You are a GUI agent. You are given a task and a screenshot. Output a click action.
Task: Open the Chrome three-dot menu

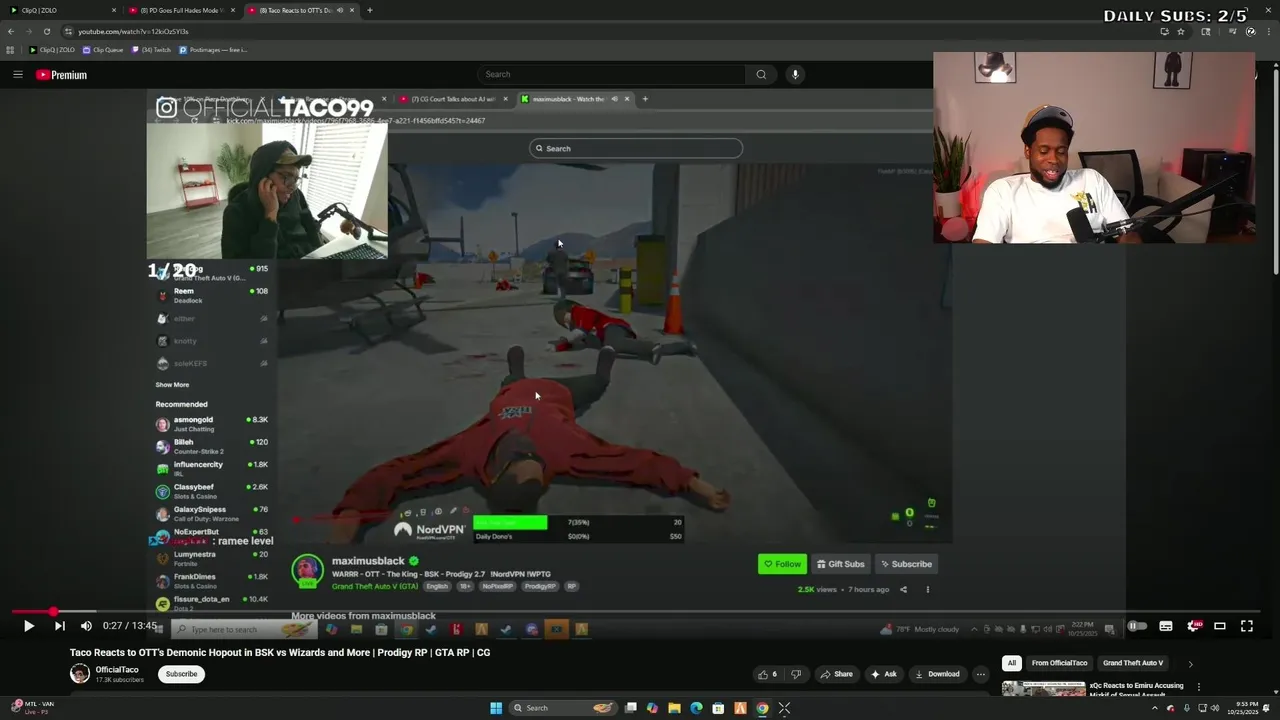coord(1268,31)
